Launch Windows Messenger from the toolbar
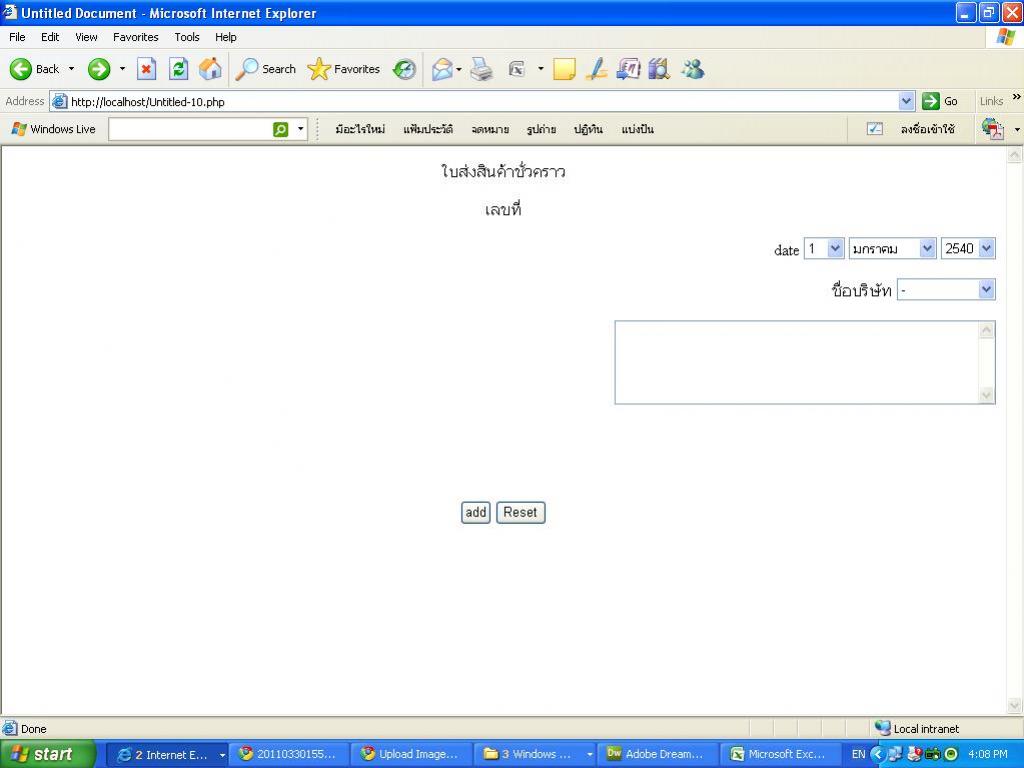The height and width of the screenshot is (768, 1024). point(692,69)
